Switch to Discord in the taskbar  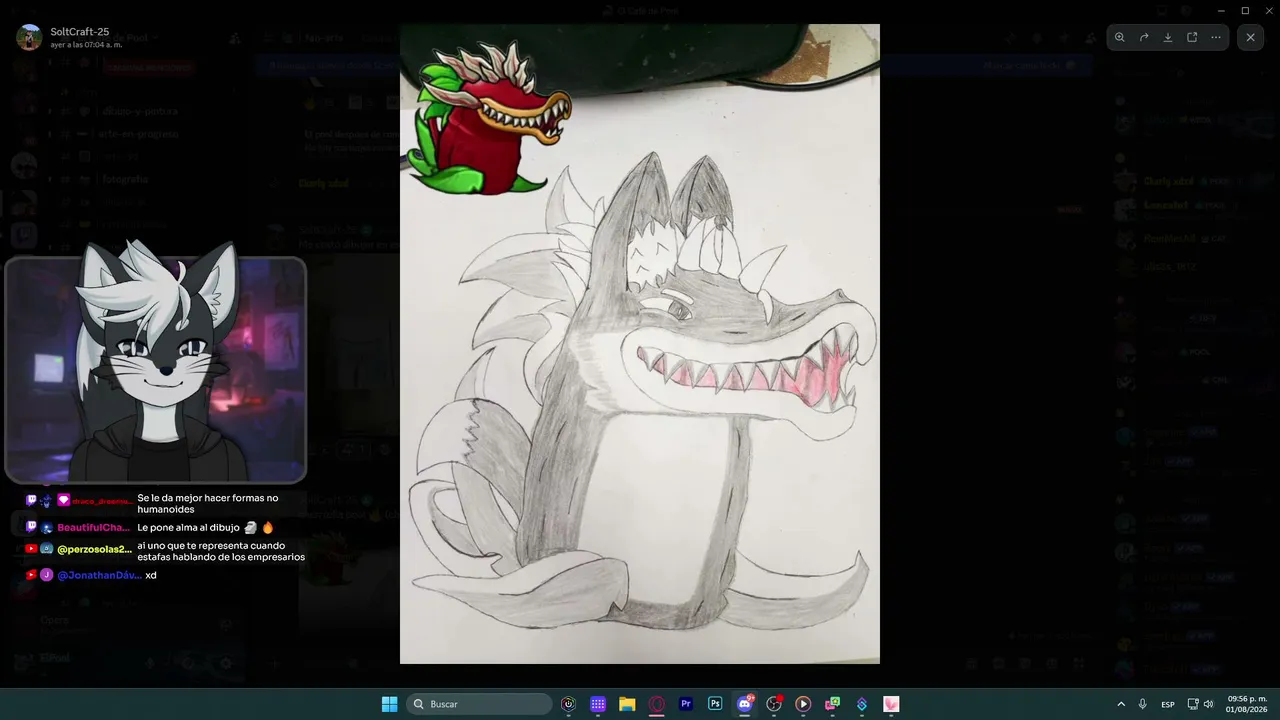pyautogui.click(x=745, y=704)
